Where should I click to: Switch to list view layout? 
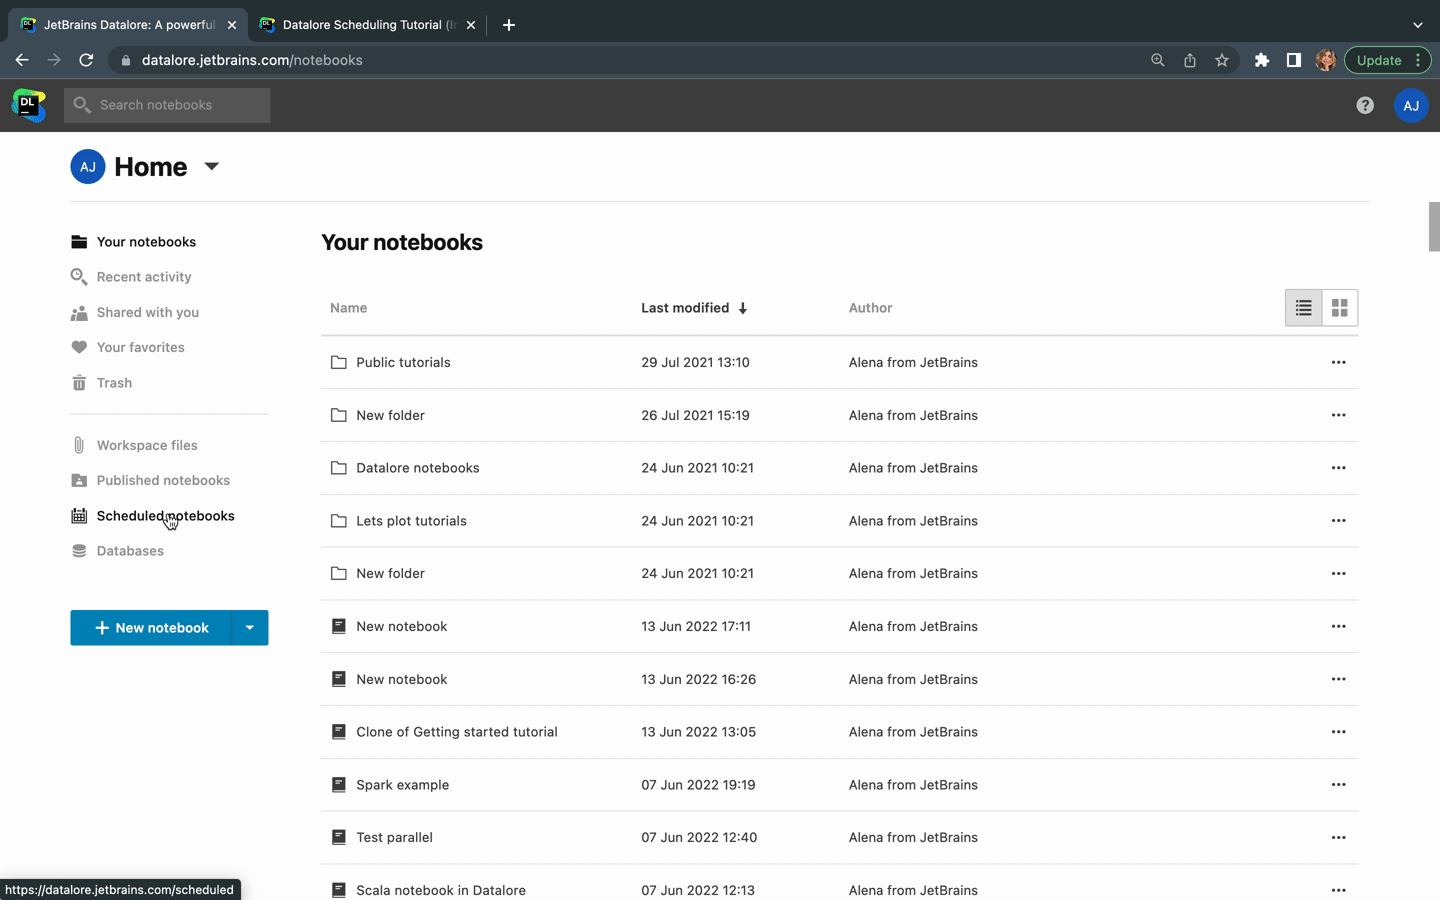[x=1303, y=308]
